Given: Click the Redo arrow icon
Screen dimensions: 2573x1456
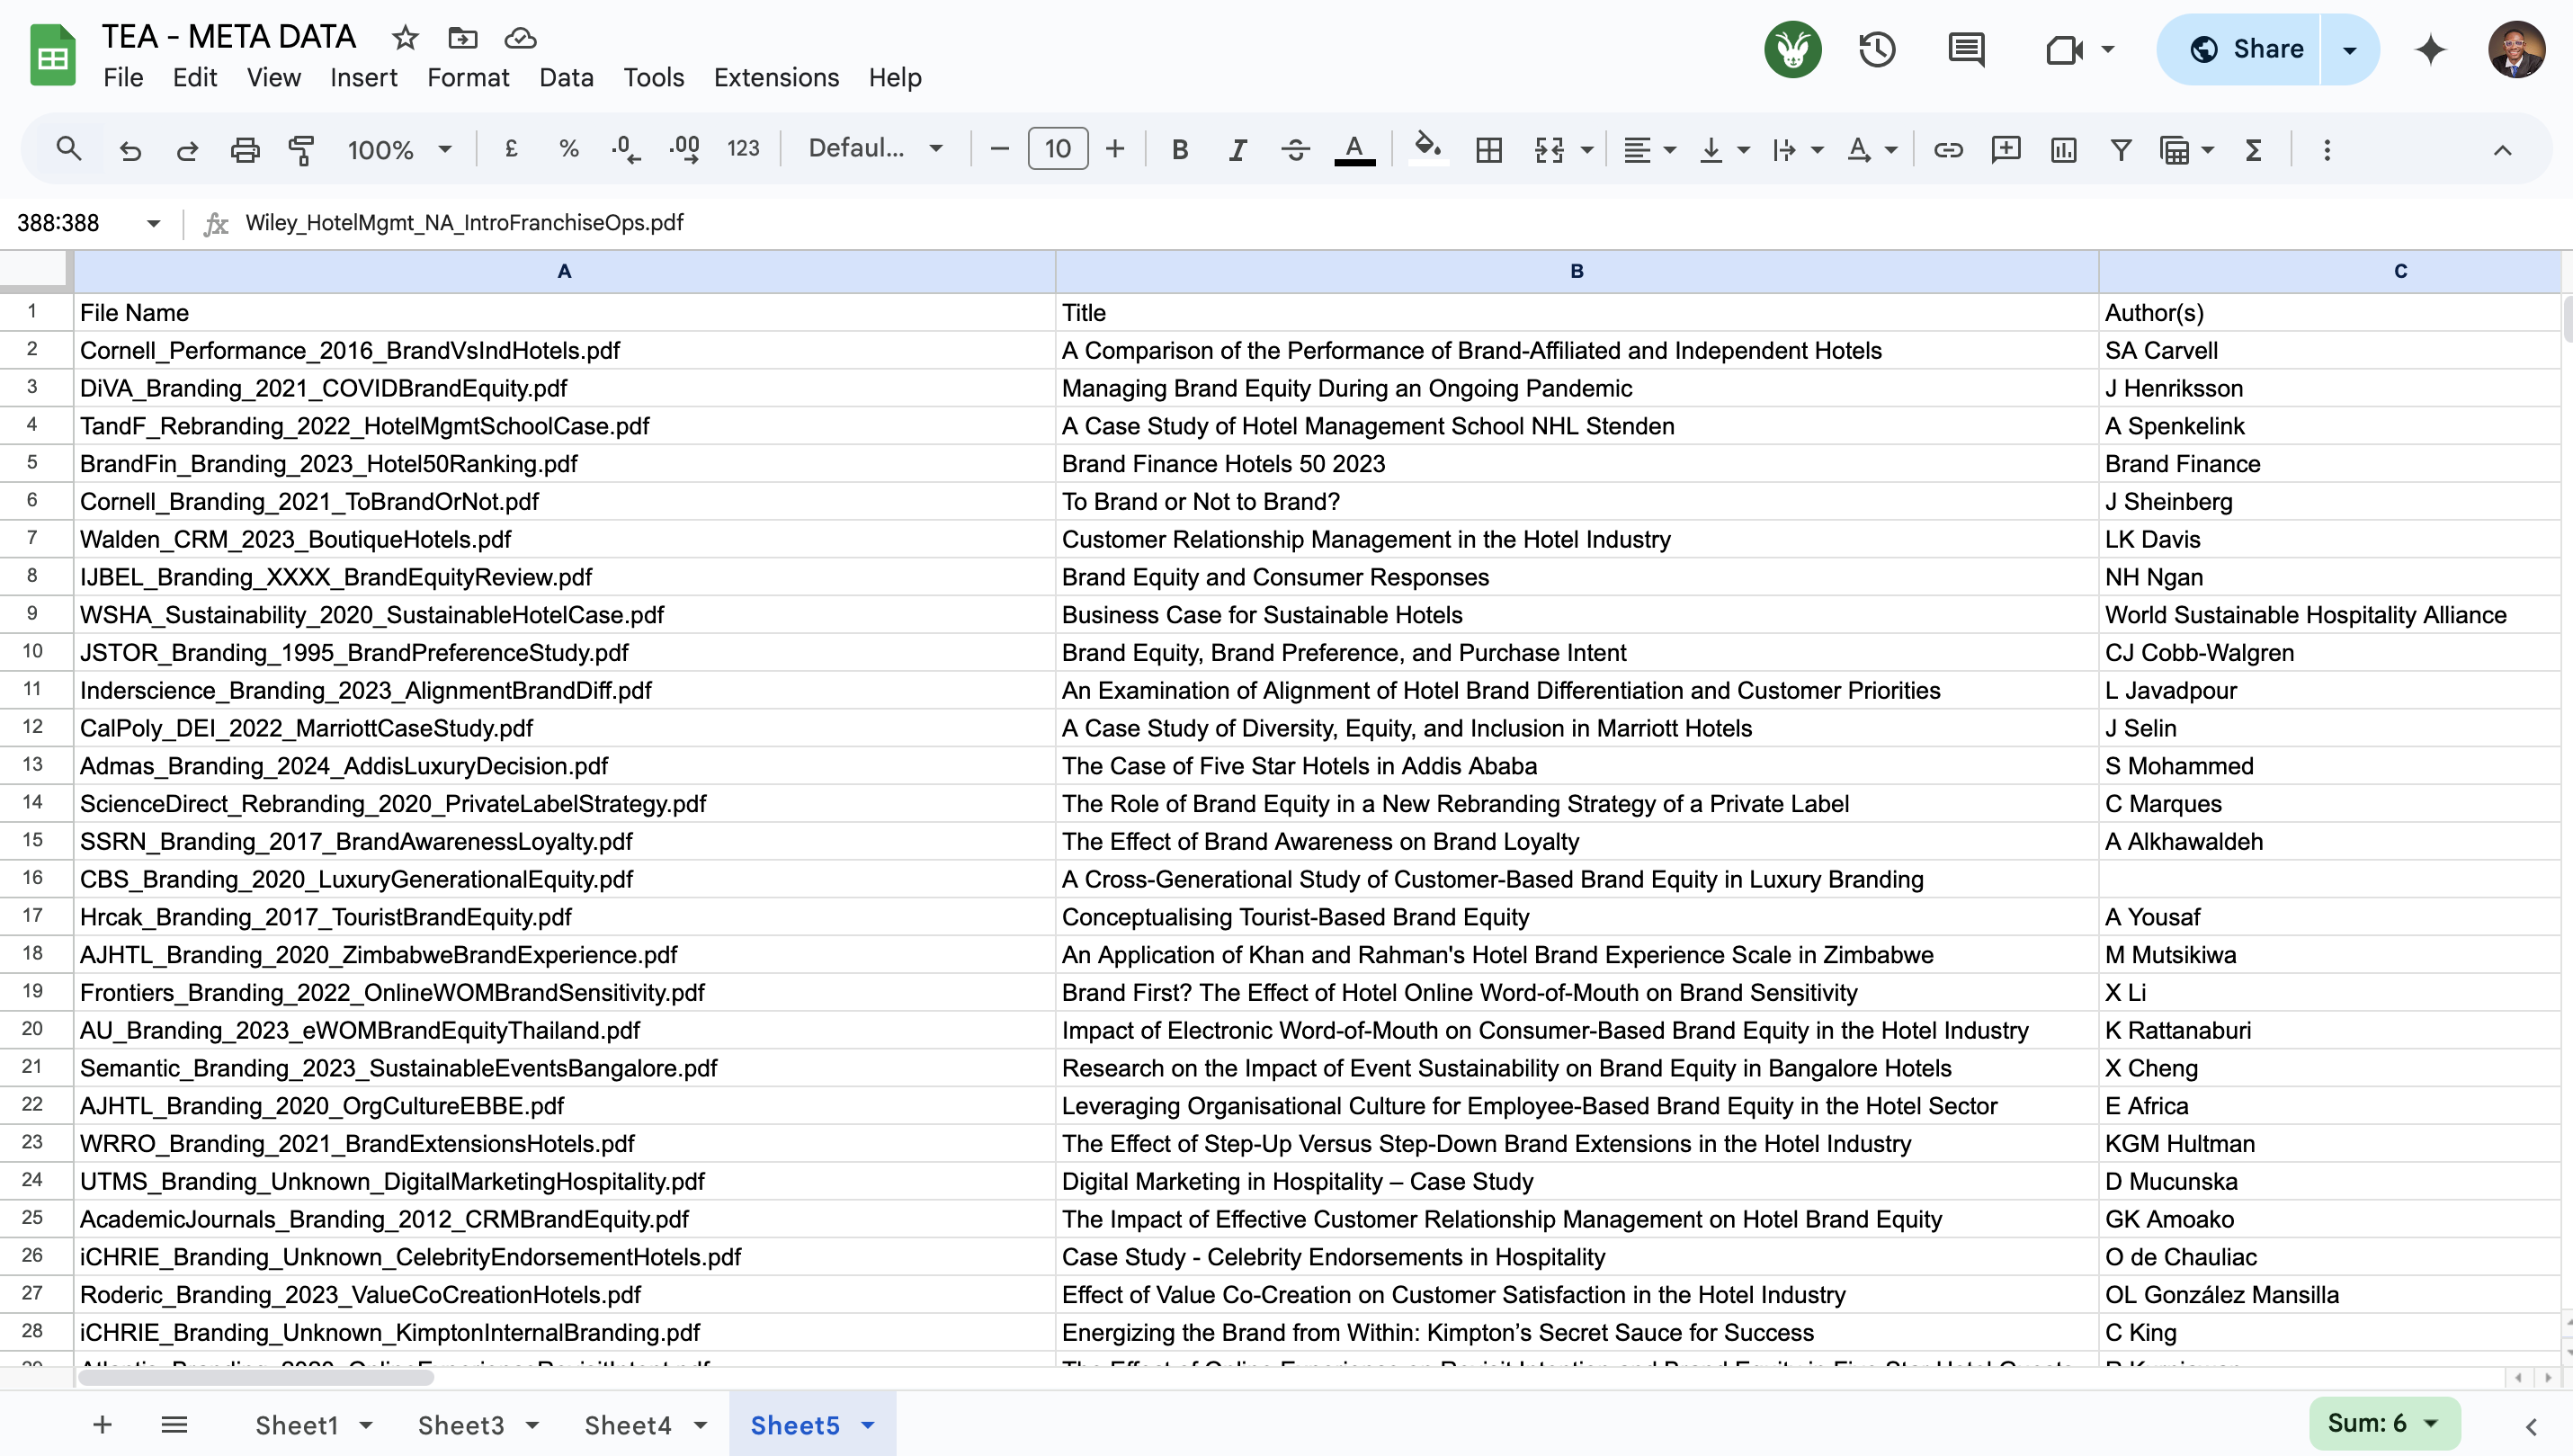Looking at the screenshot, I should click(187, 149).
